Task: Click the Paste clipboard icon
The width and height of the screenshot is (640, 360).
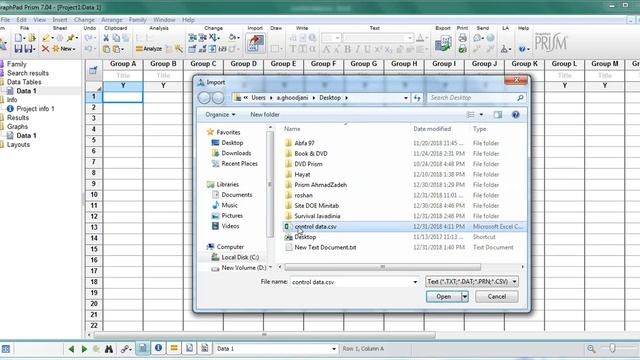Action: coord(106,49)
